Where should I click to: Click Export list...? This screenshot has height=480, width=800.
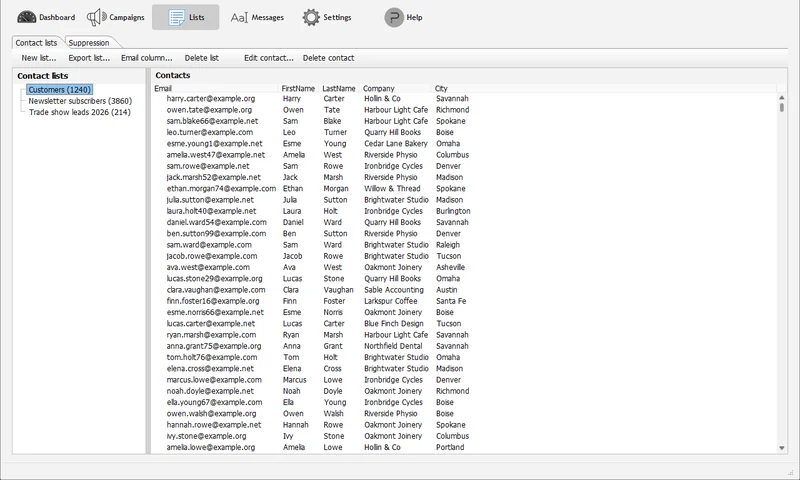point(89,58)
